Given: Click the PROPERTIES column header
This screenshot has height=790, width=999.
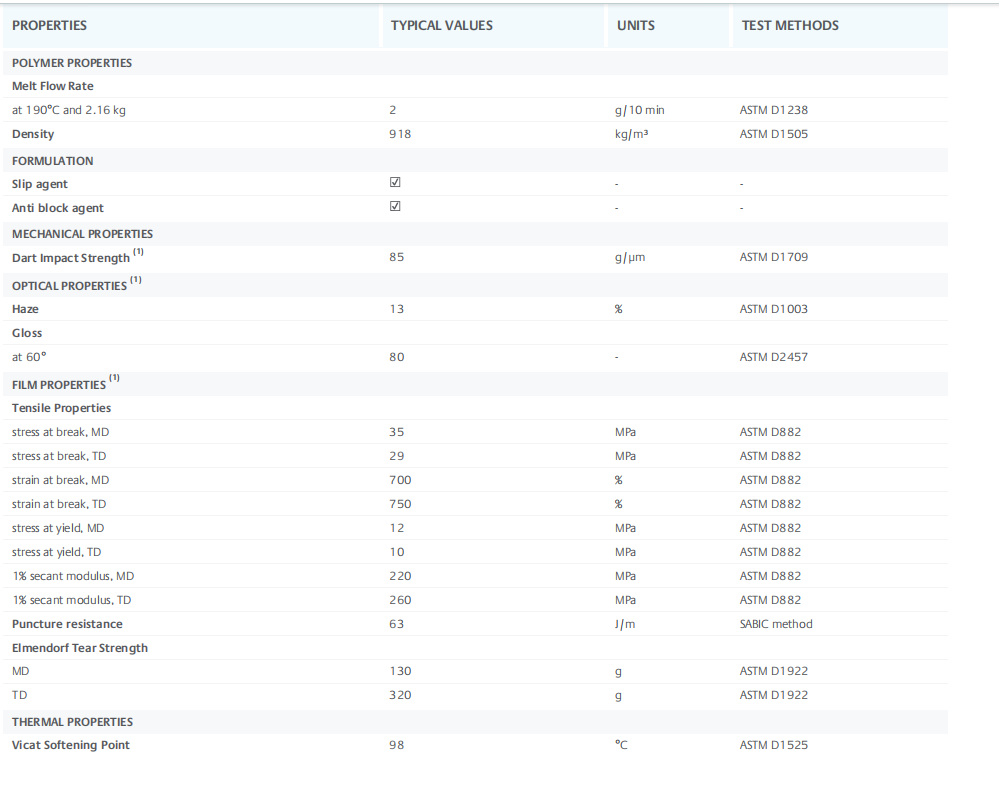Looking at the screenshot, I should (x=49, y=25).
